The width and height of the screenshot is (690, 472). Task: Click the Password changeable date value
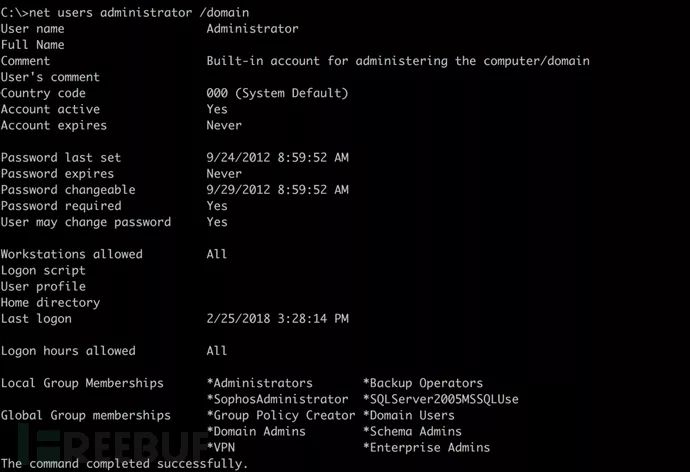point(277,190)
